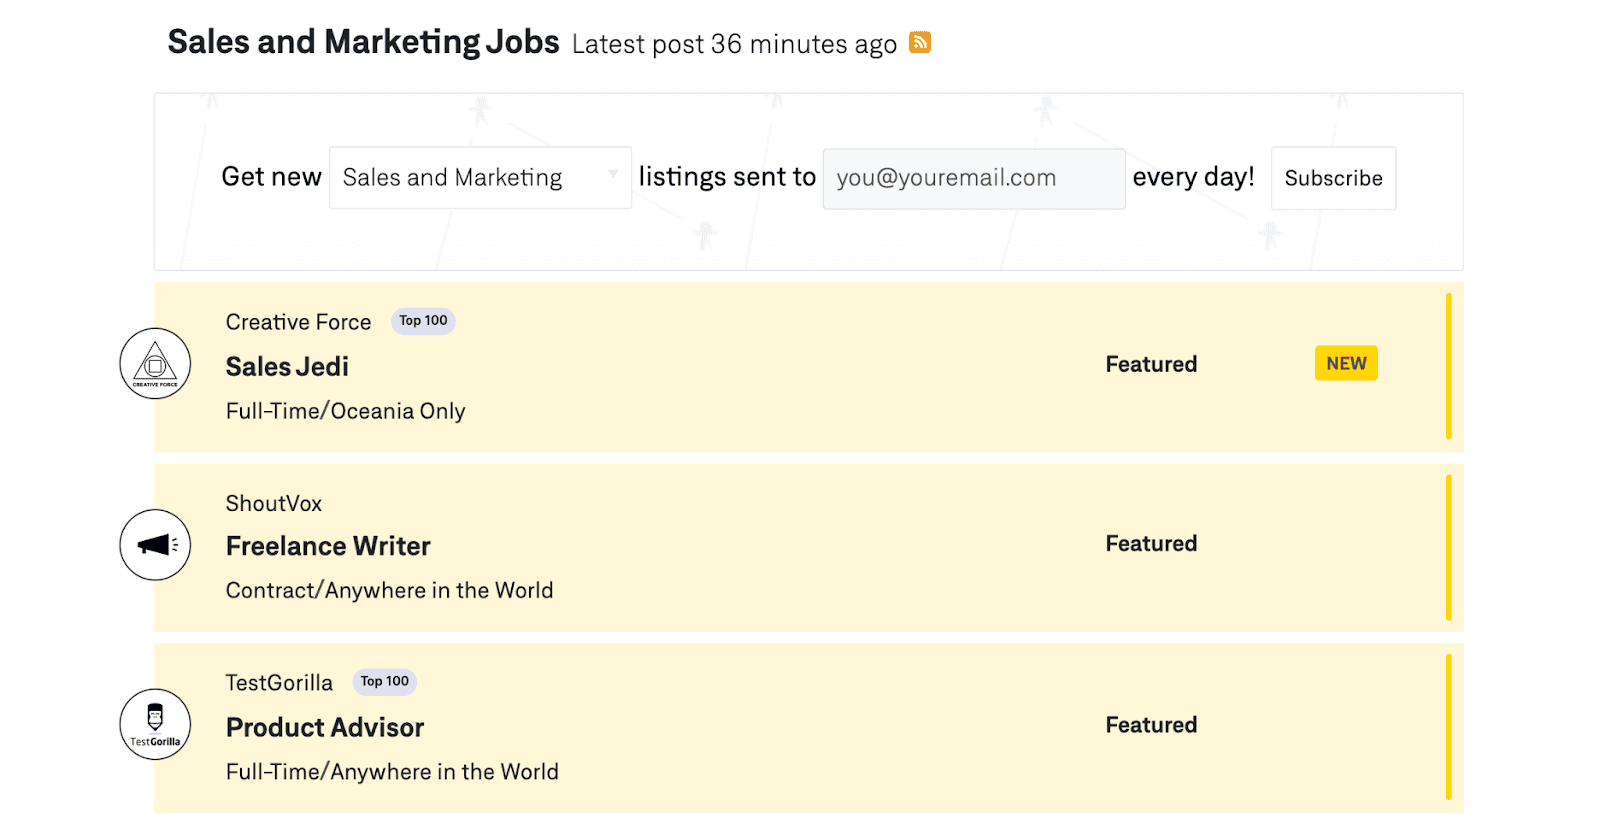Click the Full-Time/Anywhere in the World text
1600x822 pixels.
pos(392,772)
